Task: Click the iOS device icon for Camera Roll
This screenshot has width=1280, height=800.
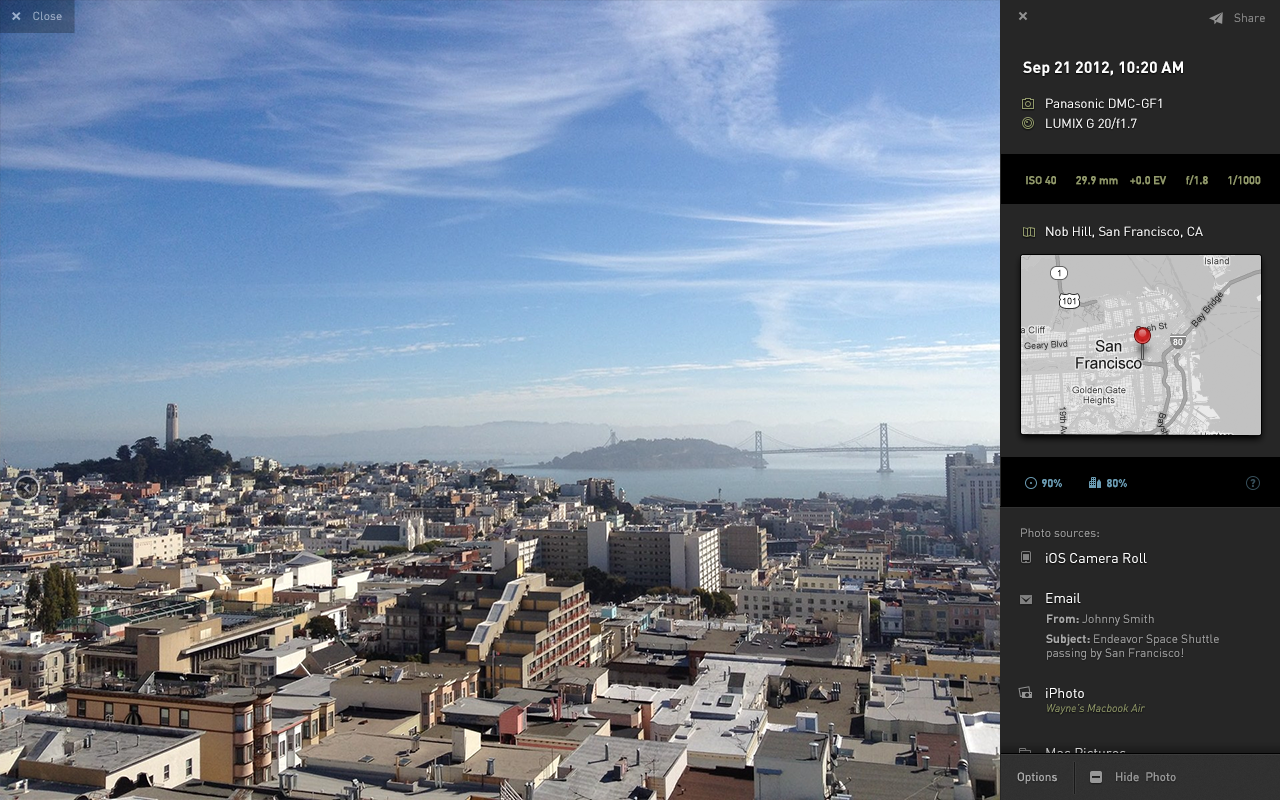Action: [1026, 558]
